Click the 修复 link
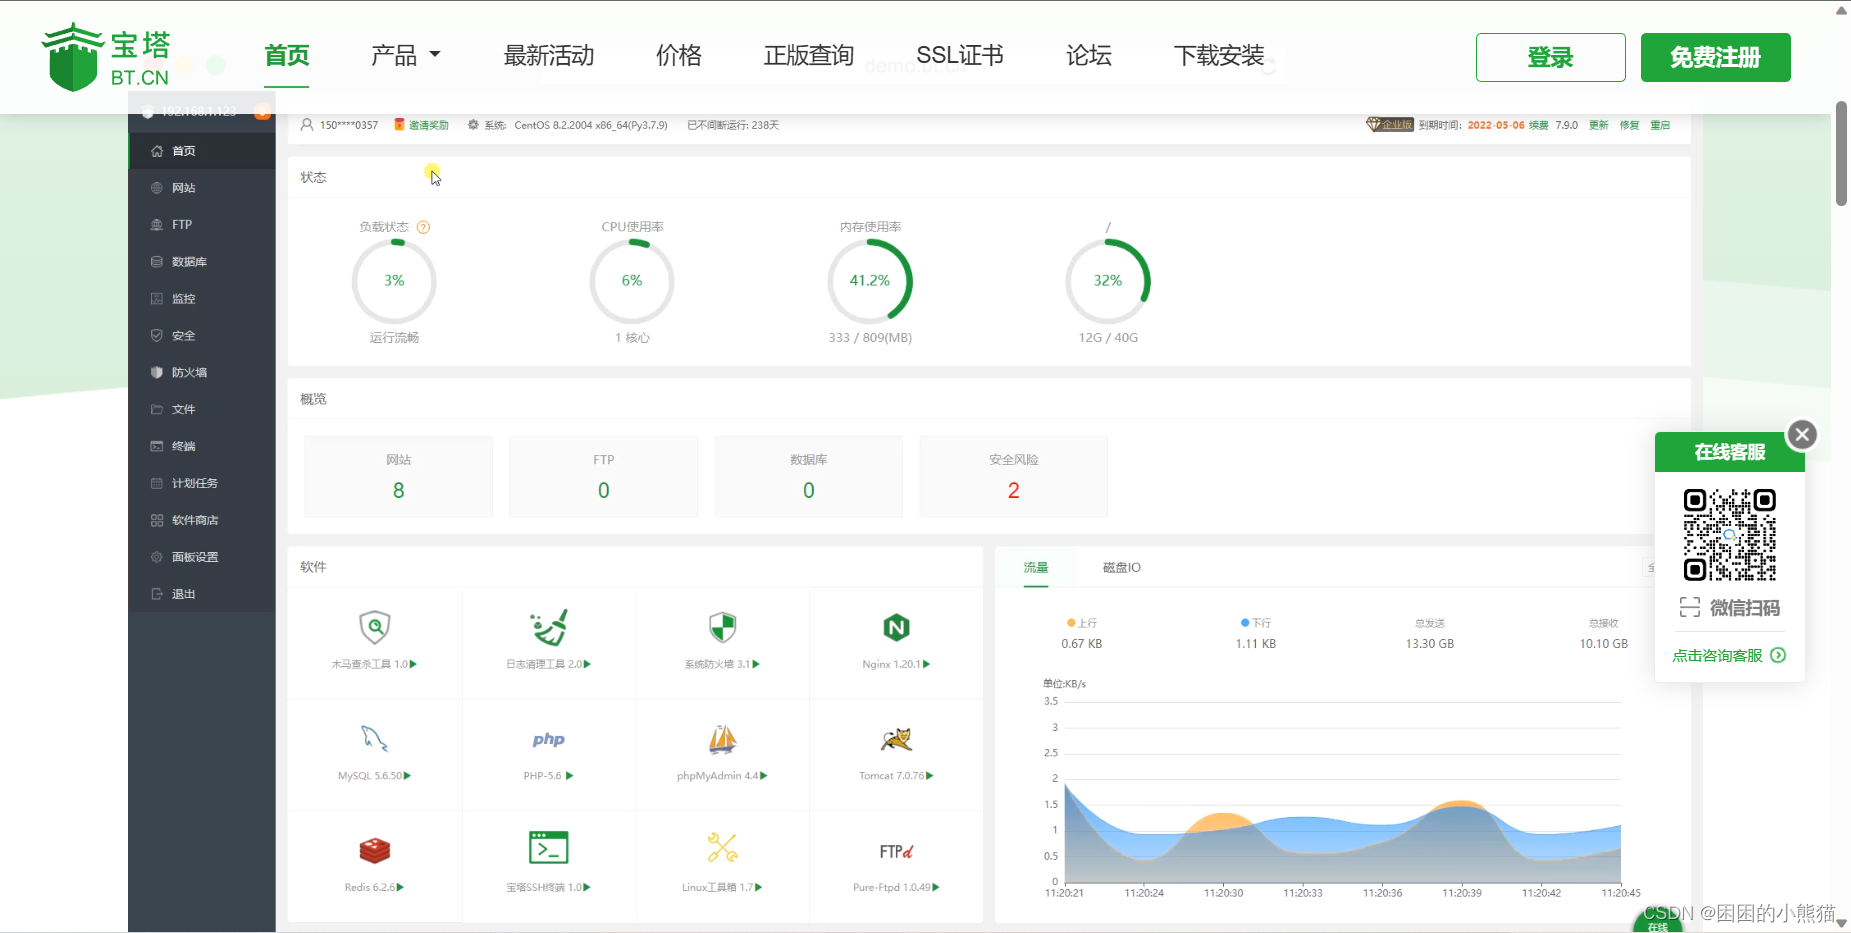Image resolution: width=1851 pixels, height=933 pixels. [1630, 125]
